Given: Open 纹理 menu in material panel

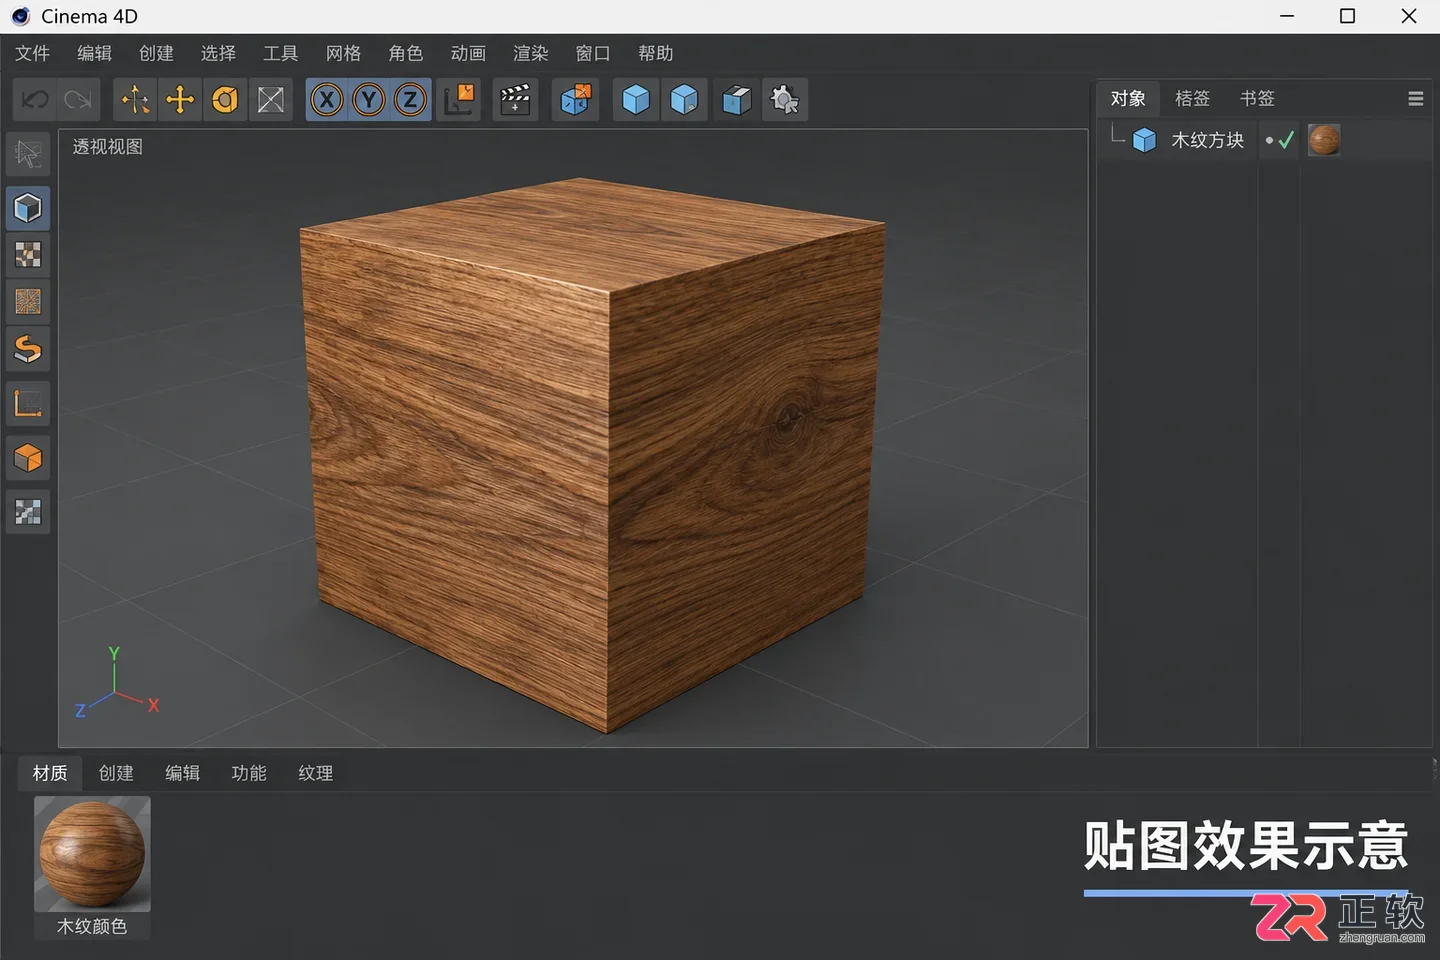Looking at the screenshot, I should point(315,773).
